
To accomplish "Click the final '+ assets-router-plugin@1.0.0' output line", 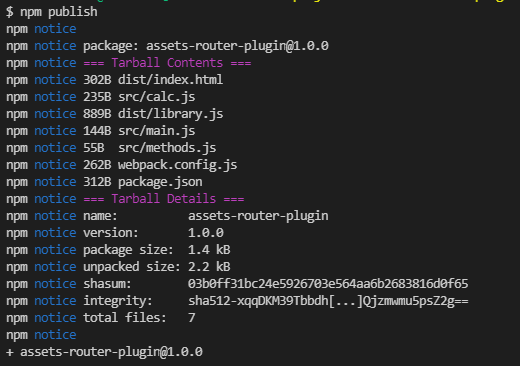I will [x=104, y=352].
